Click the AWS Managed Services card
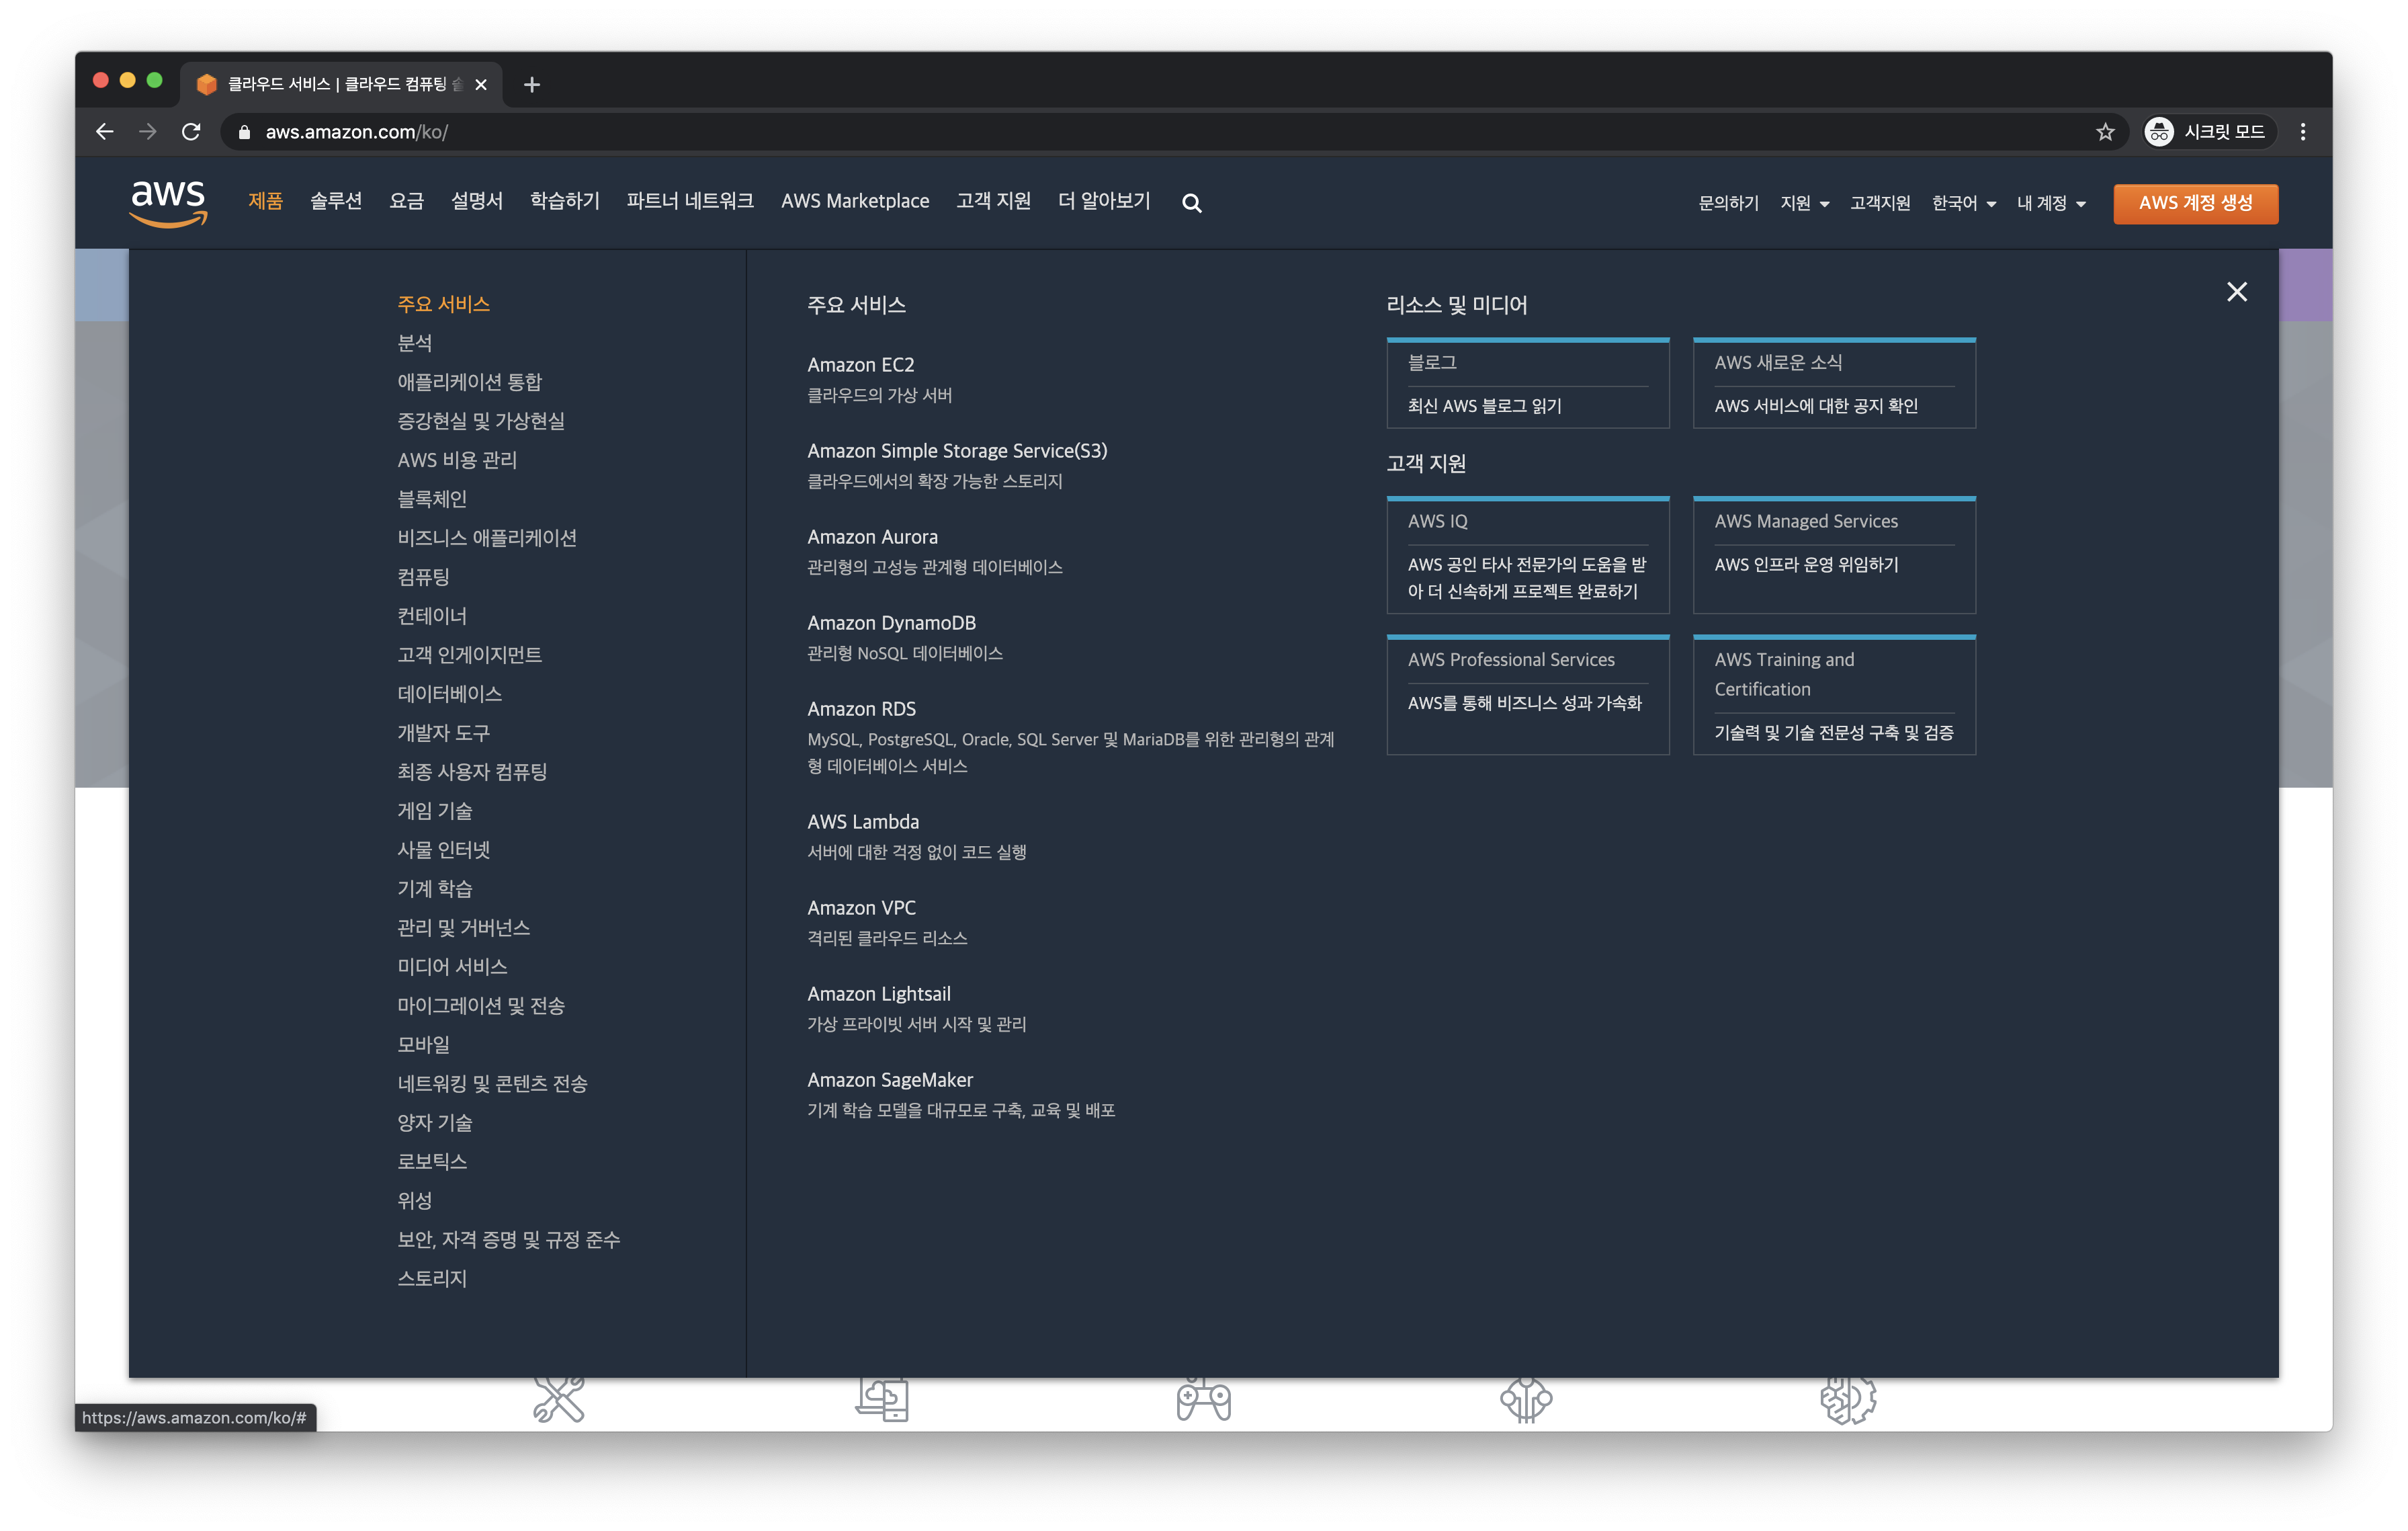 point(1833,555)
